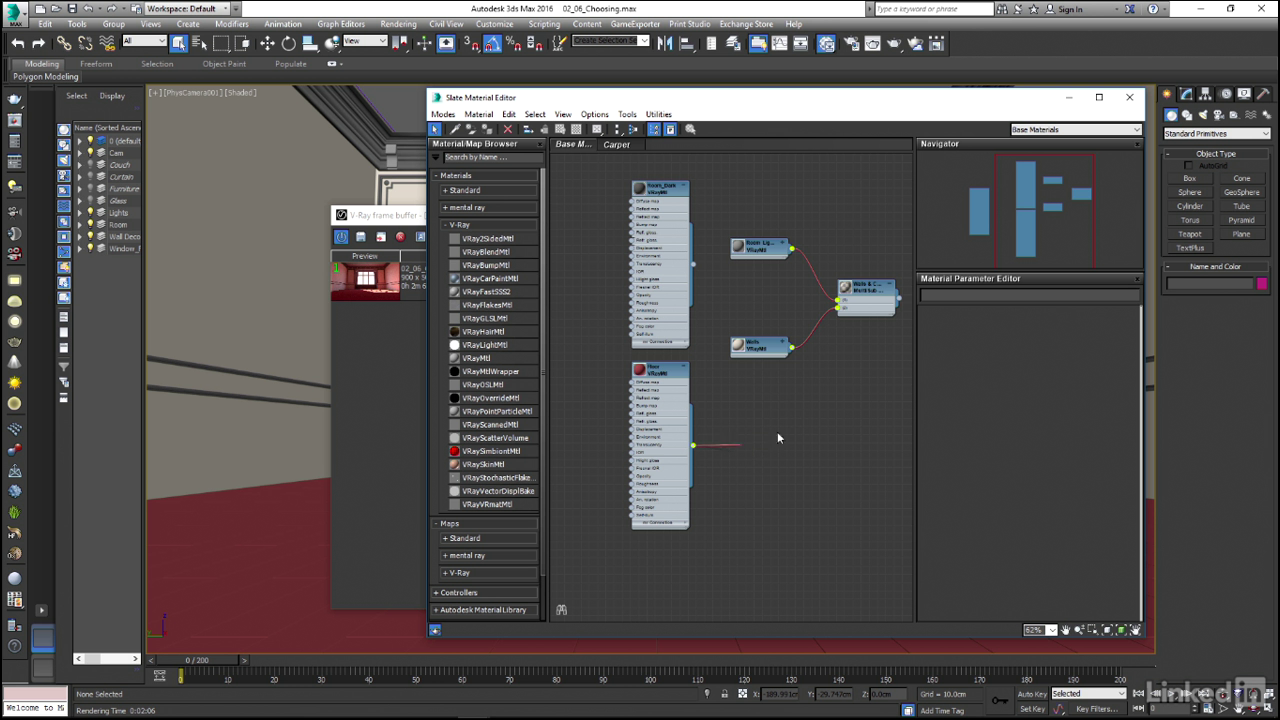Click the Set Key key icon

pos(1001,700)
